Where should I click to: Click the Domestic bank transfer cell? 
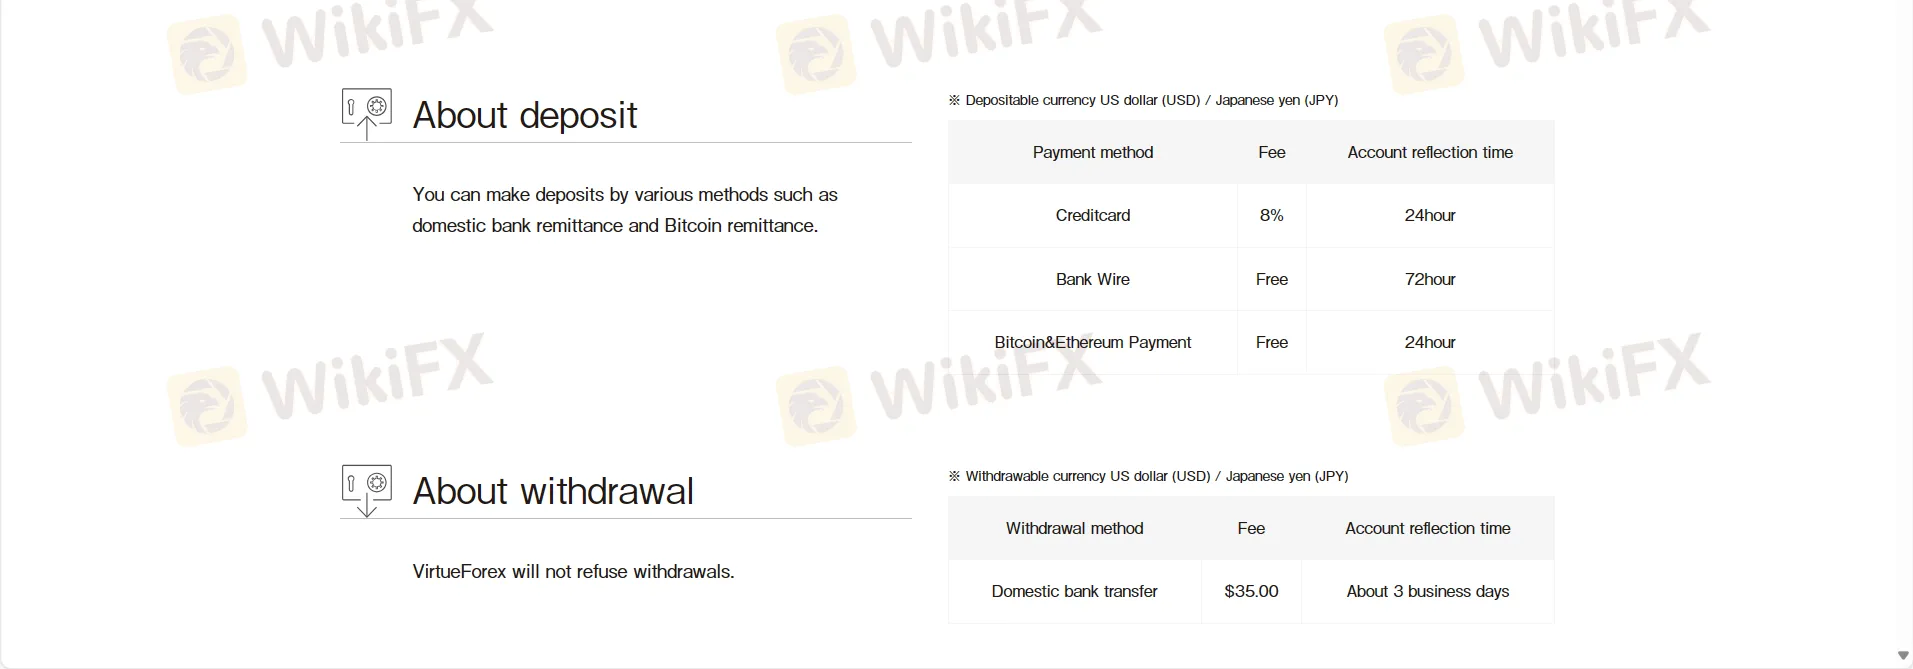[x=1074, y=591]
